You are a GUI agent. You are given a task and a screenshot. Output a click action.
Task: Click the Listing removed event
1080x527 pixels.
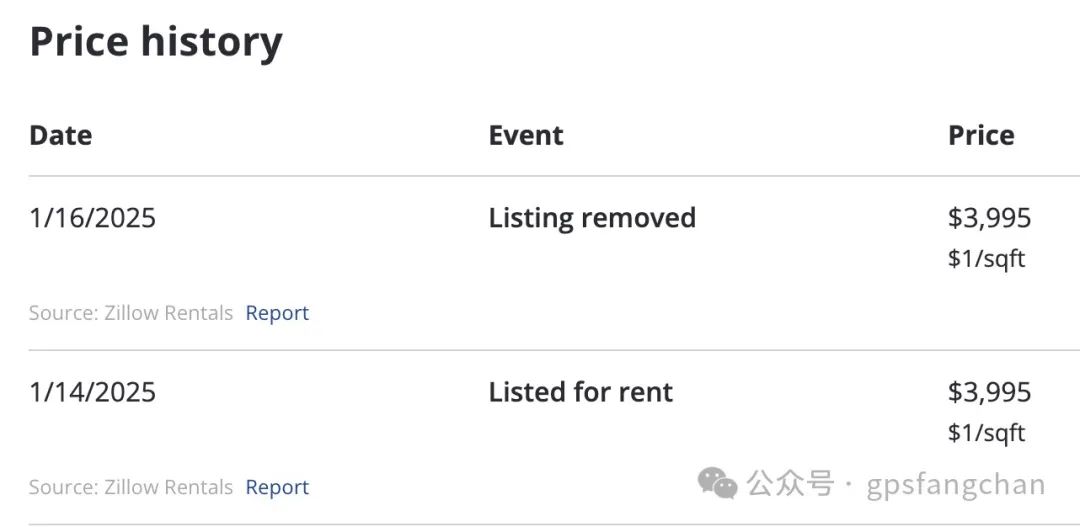tap(592, 218)
